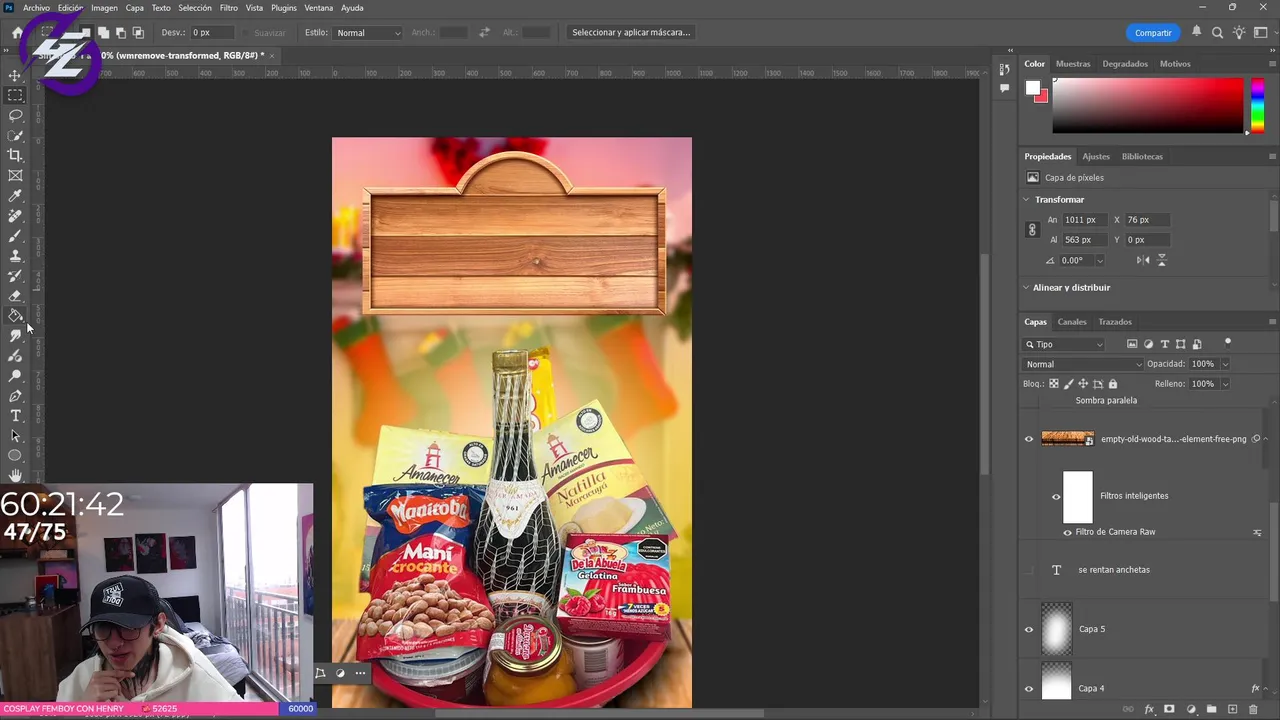Open the Capa menu

coord(134,8)
